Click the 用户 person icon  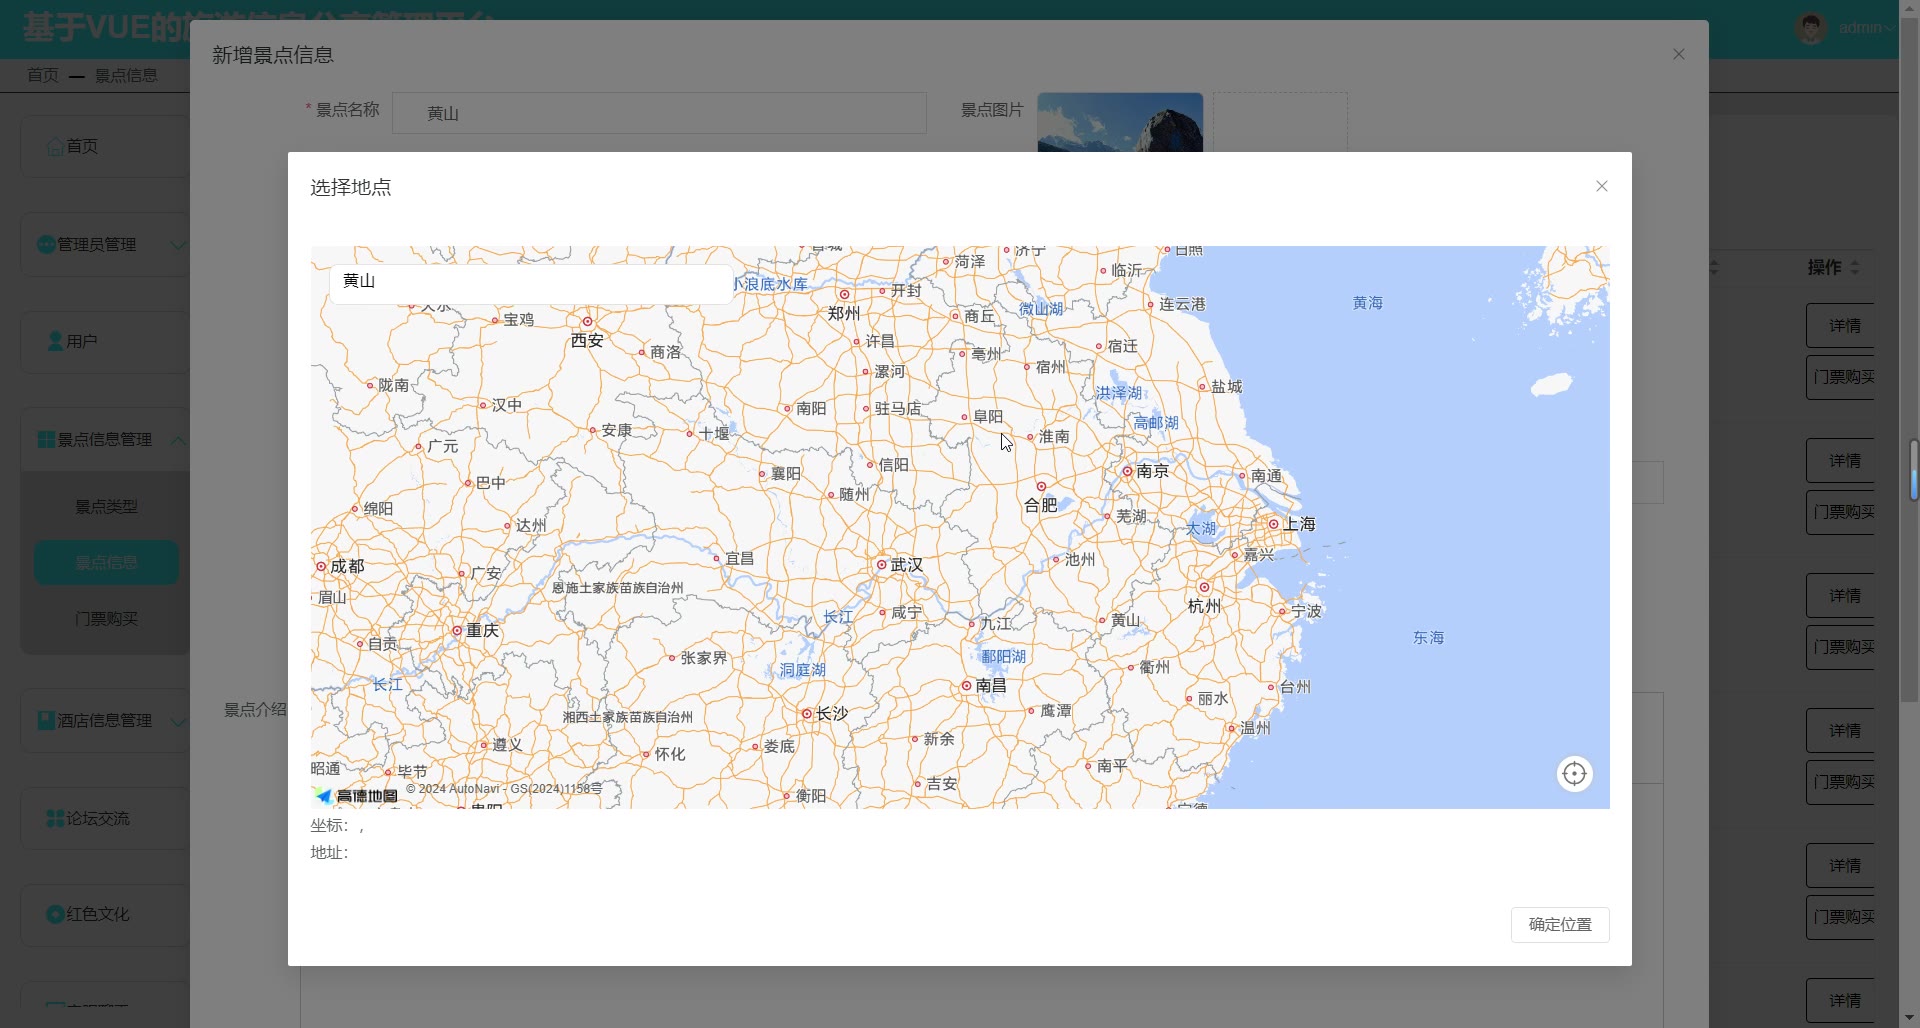[x=56, y=342]
